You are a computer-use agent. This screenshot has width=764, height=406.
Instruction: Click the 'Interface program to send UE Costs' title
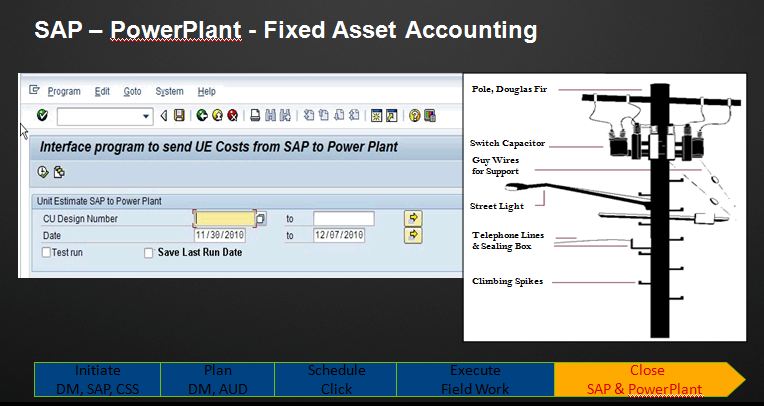(x=219, y=147)
